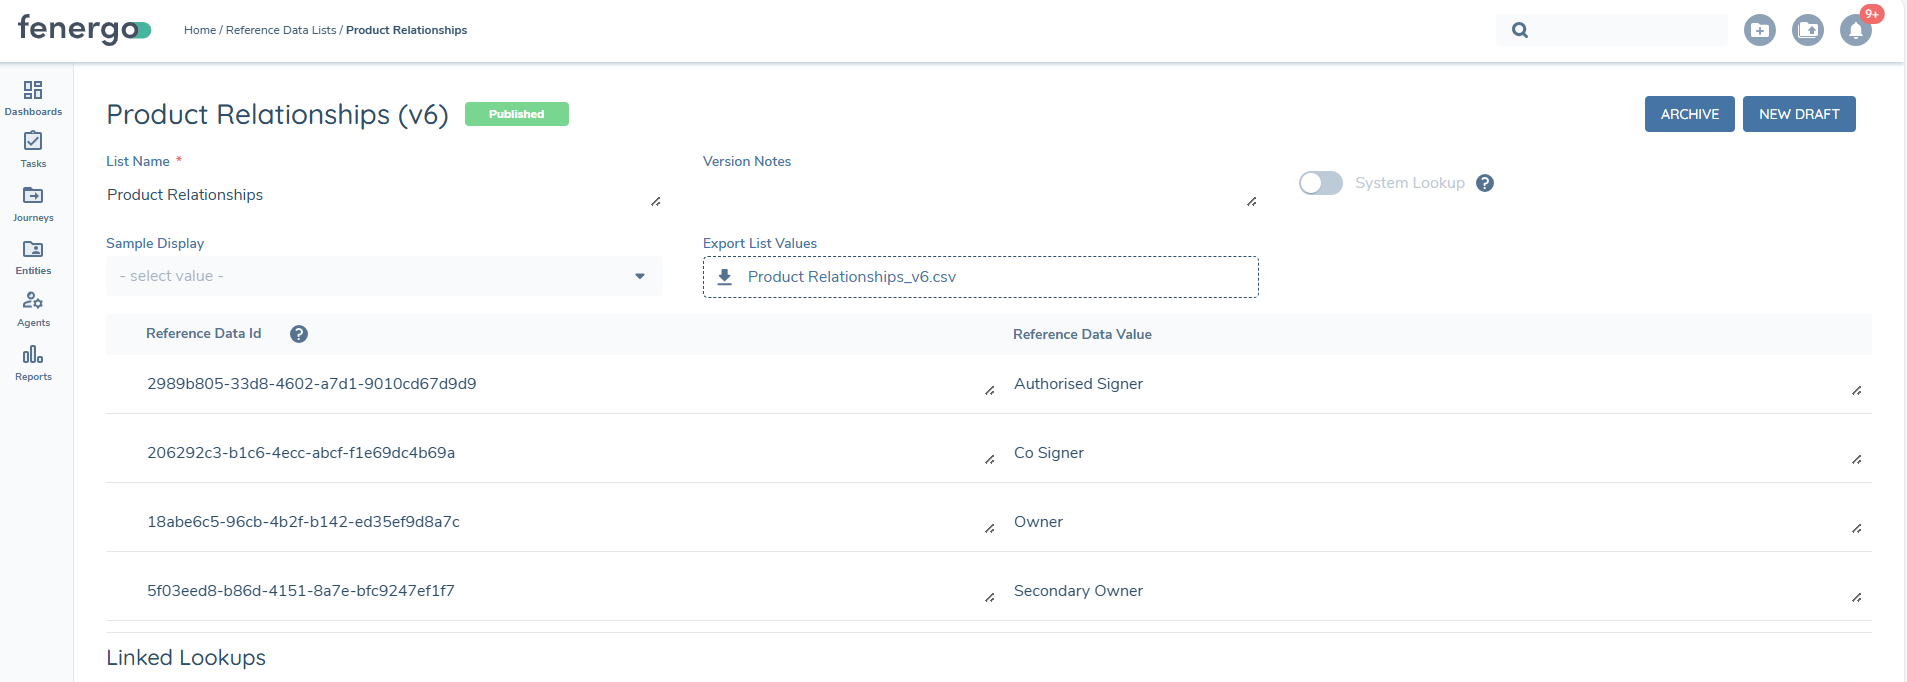The height and width of the screenshot is (682, 1907).
Task: Click the Product Relationships (v6) title
Action: 277,114
